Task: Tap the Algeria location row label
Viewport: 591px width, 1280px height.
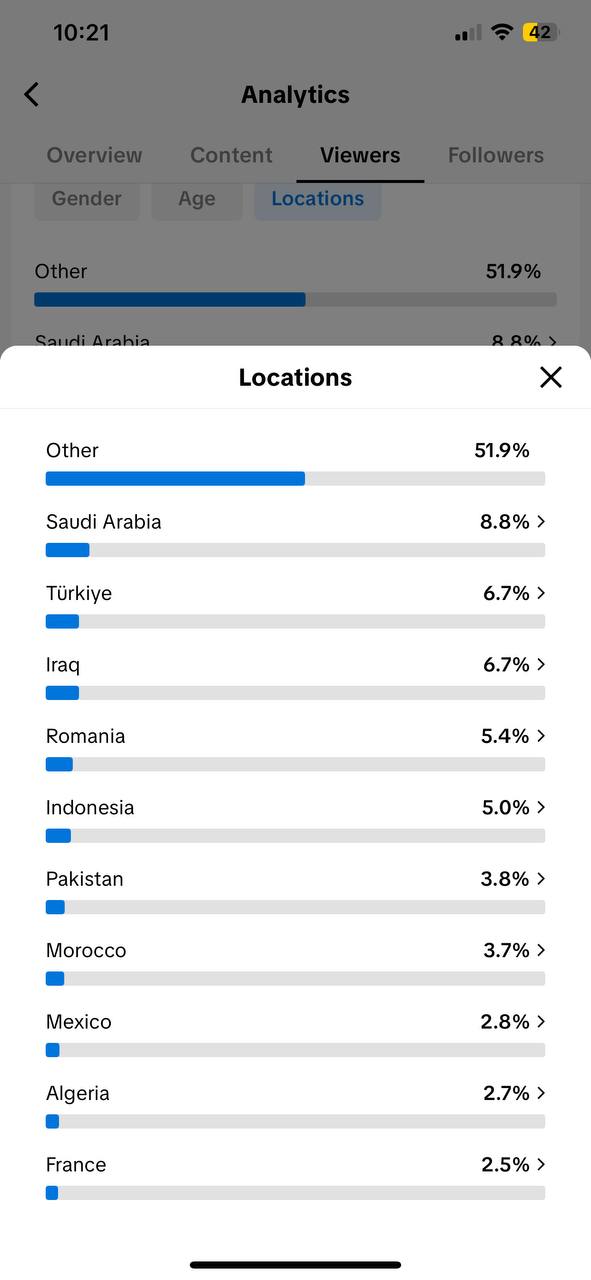Action: tap(78, 1093)
